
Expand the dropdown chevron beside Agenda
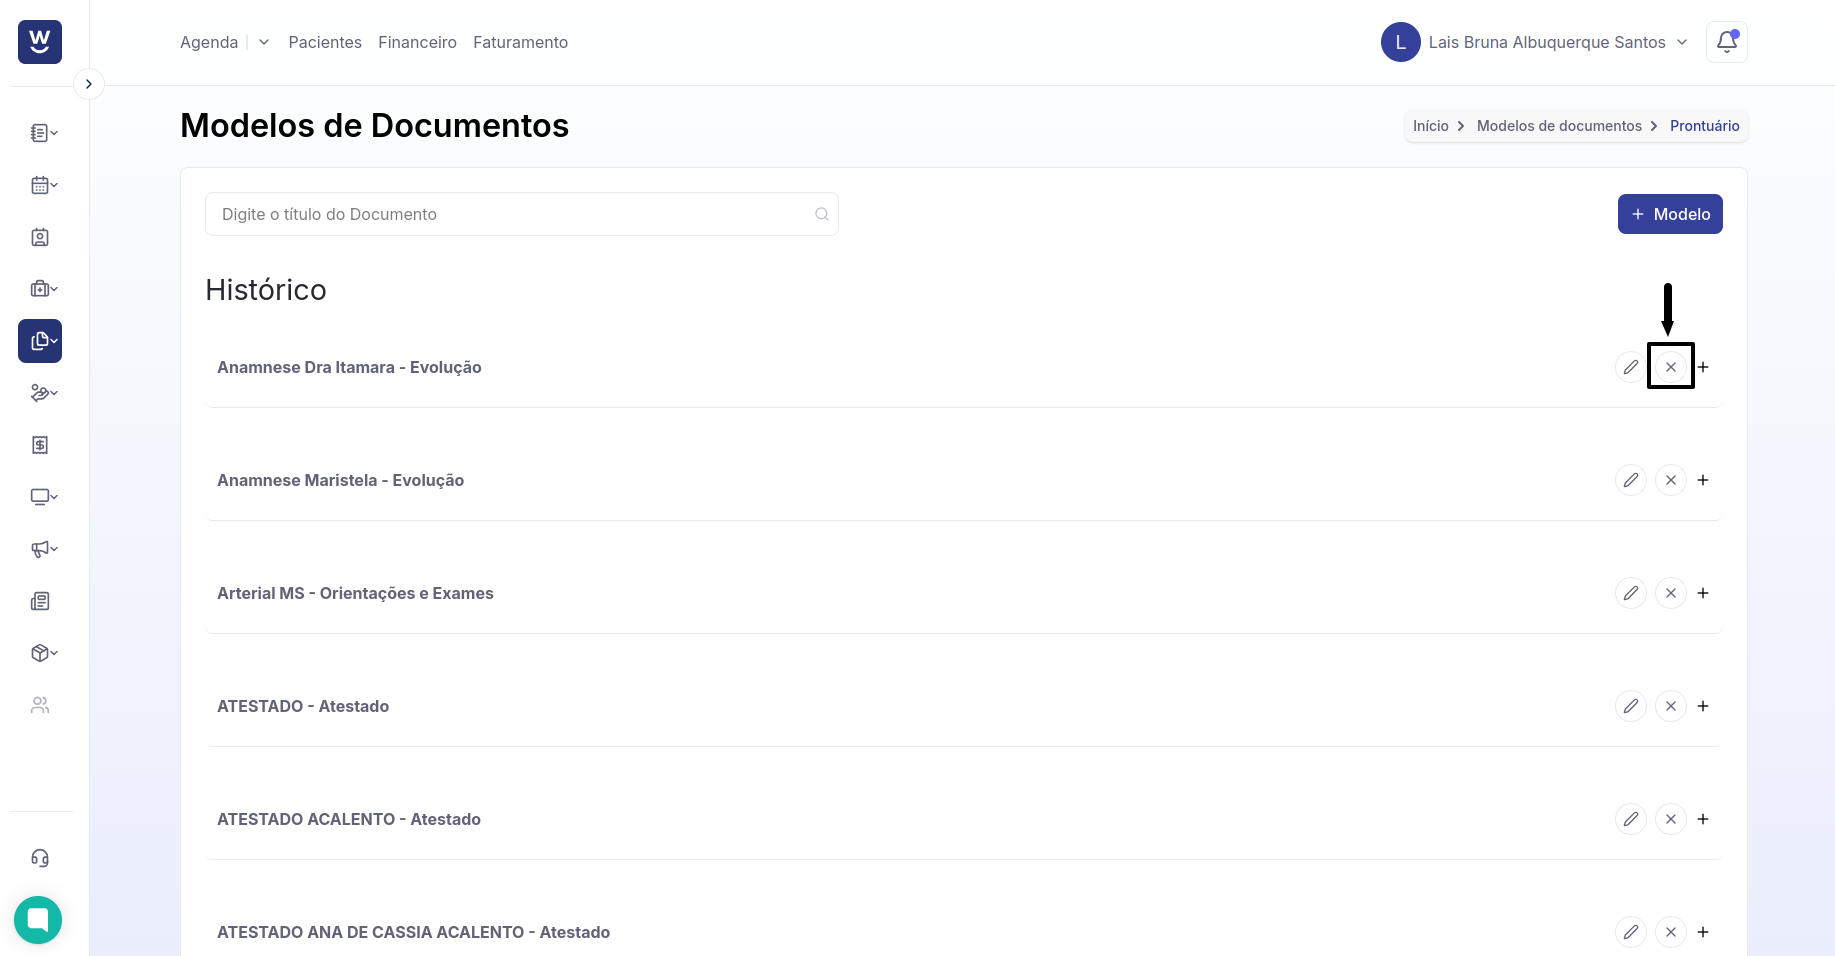[264, 42]
